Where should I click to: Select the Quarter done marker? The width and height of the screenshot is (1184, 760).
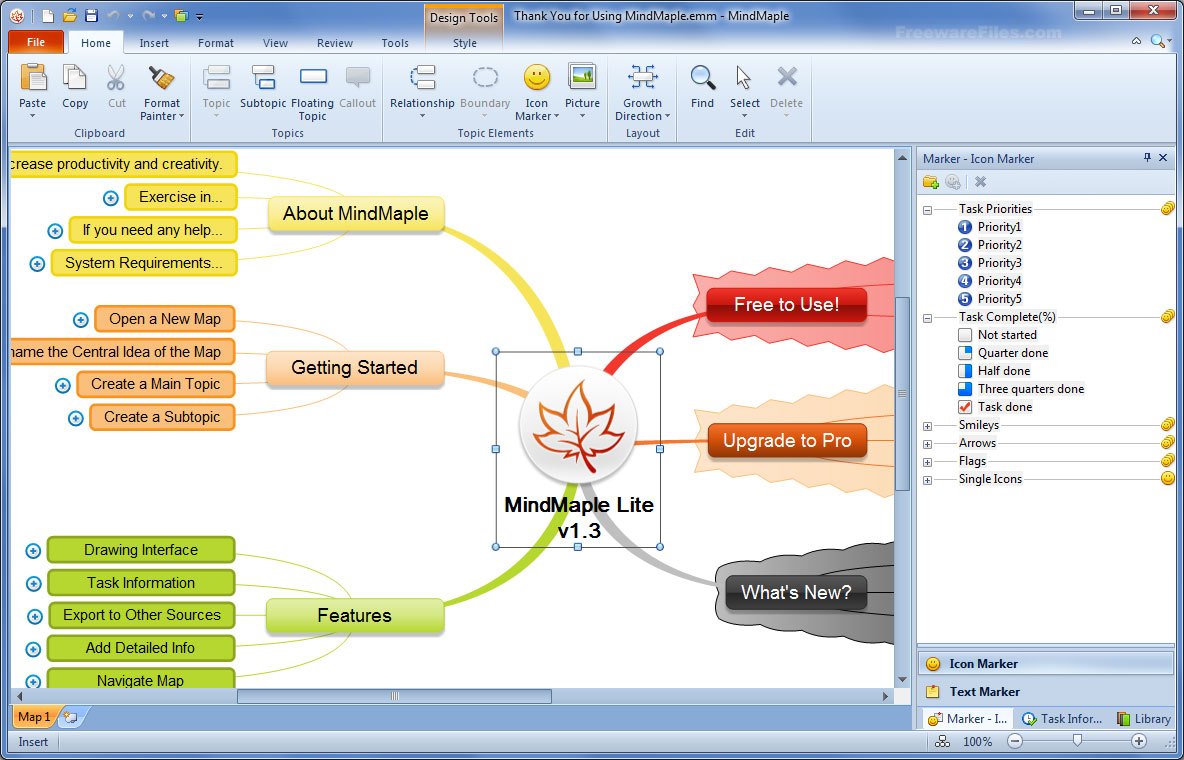click(x=964, y=353)
